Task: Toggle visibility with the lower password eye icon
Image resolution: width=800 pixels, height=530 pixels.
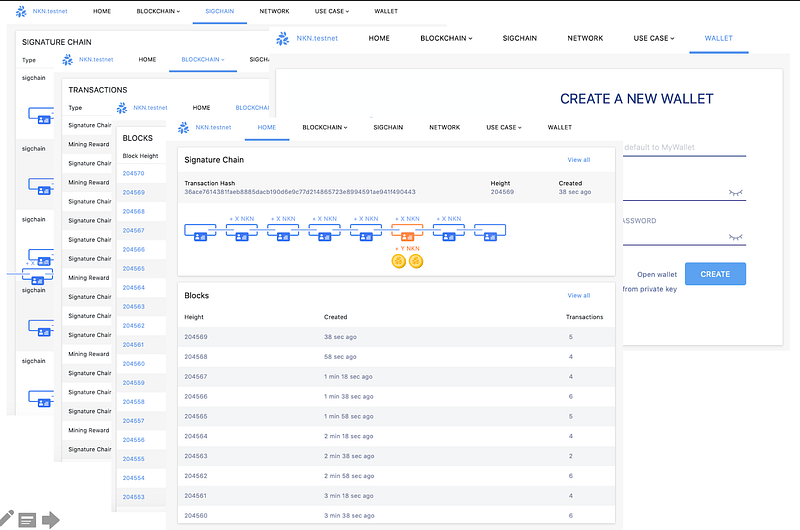Action: click(737, 238)
